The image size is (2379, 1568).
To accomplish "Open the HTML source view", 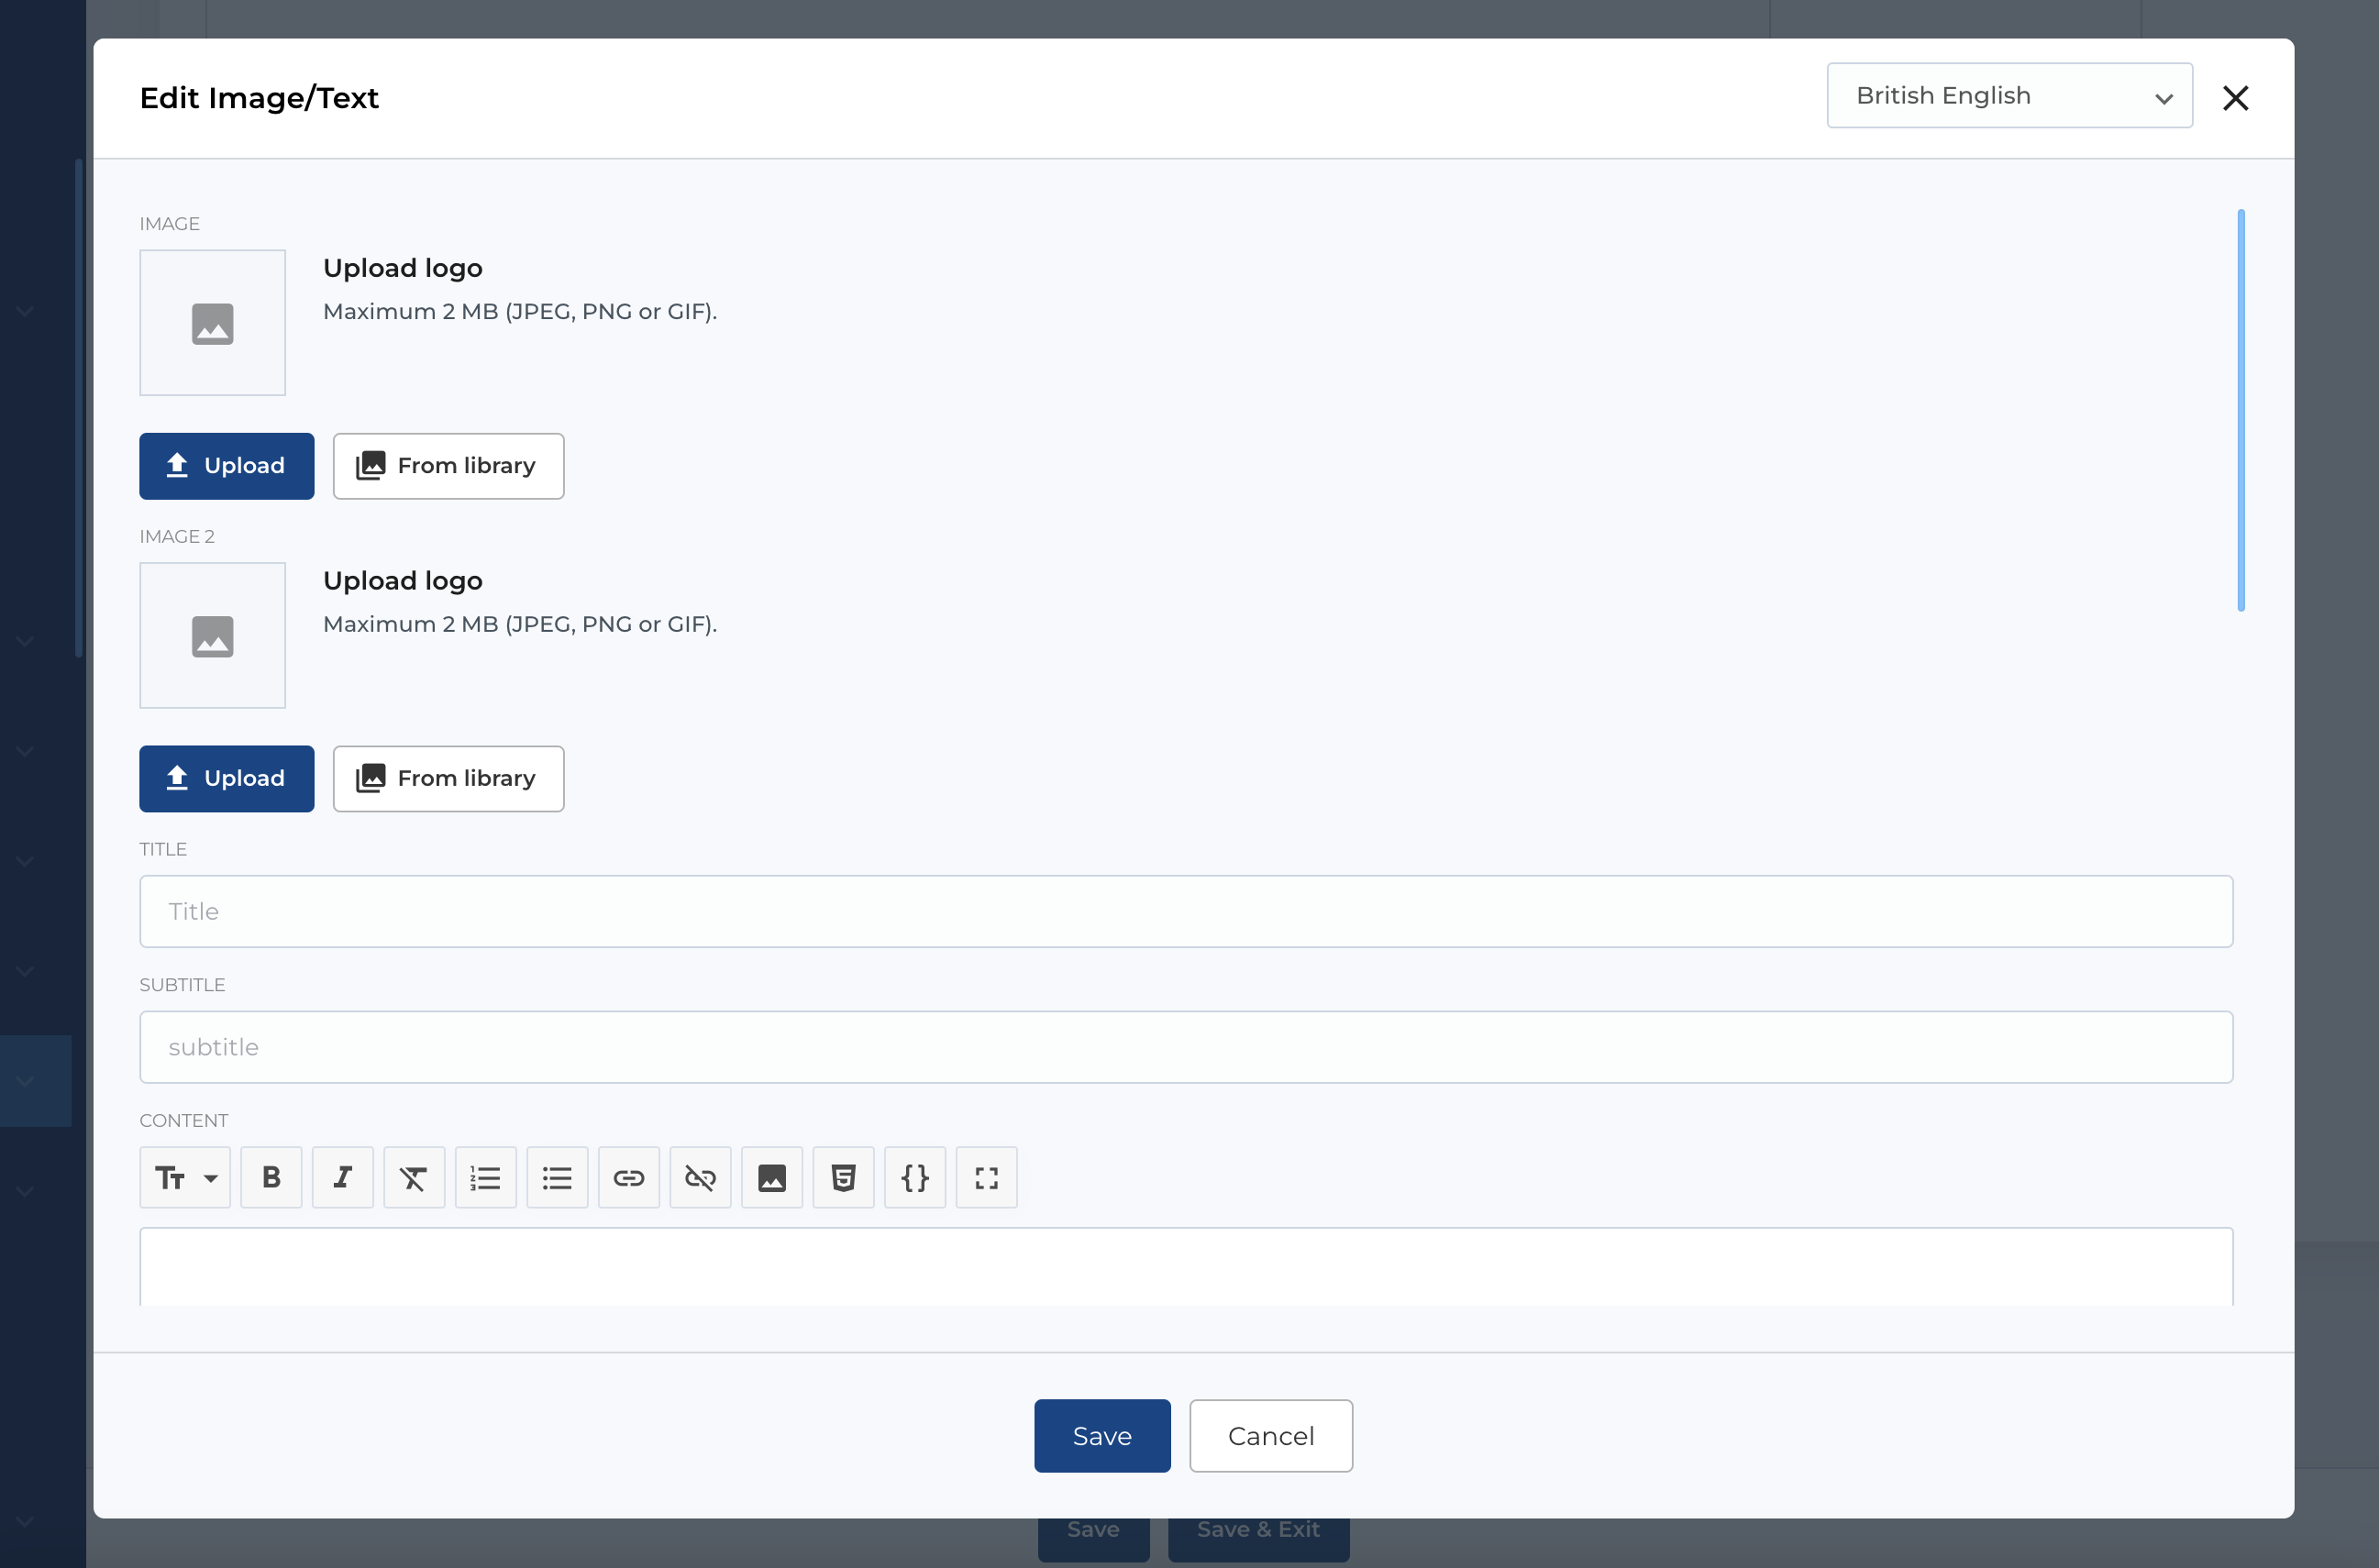I will [x=843, y=1177].
